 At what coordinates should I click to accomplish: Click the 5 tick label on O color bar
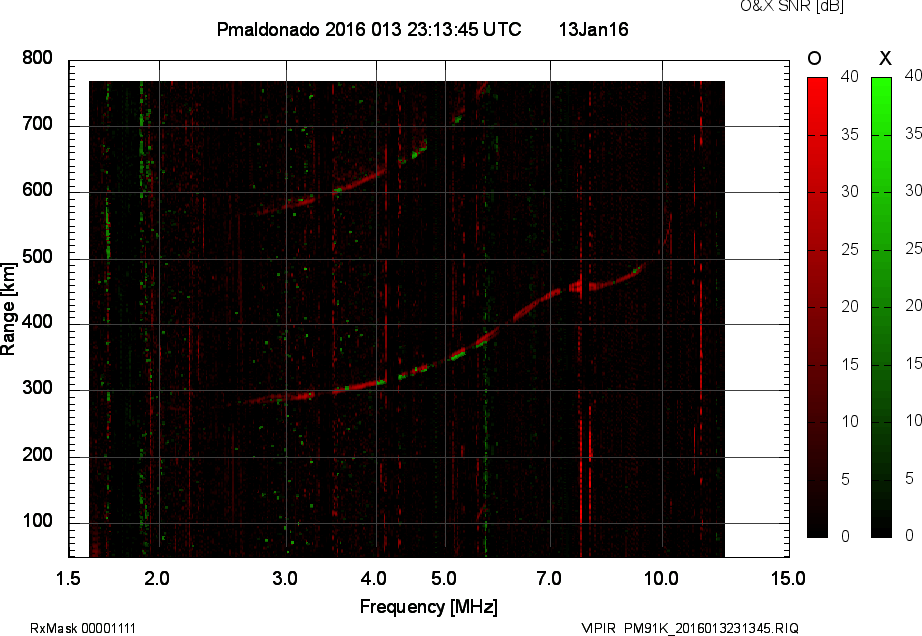pos(846,480)
